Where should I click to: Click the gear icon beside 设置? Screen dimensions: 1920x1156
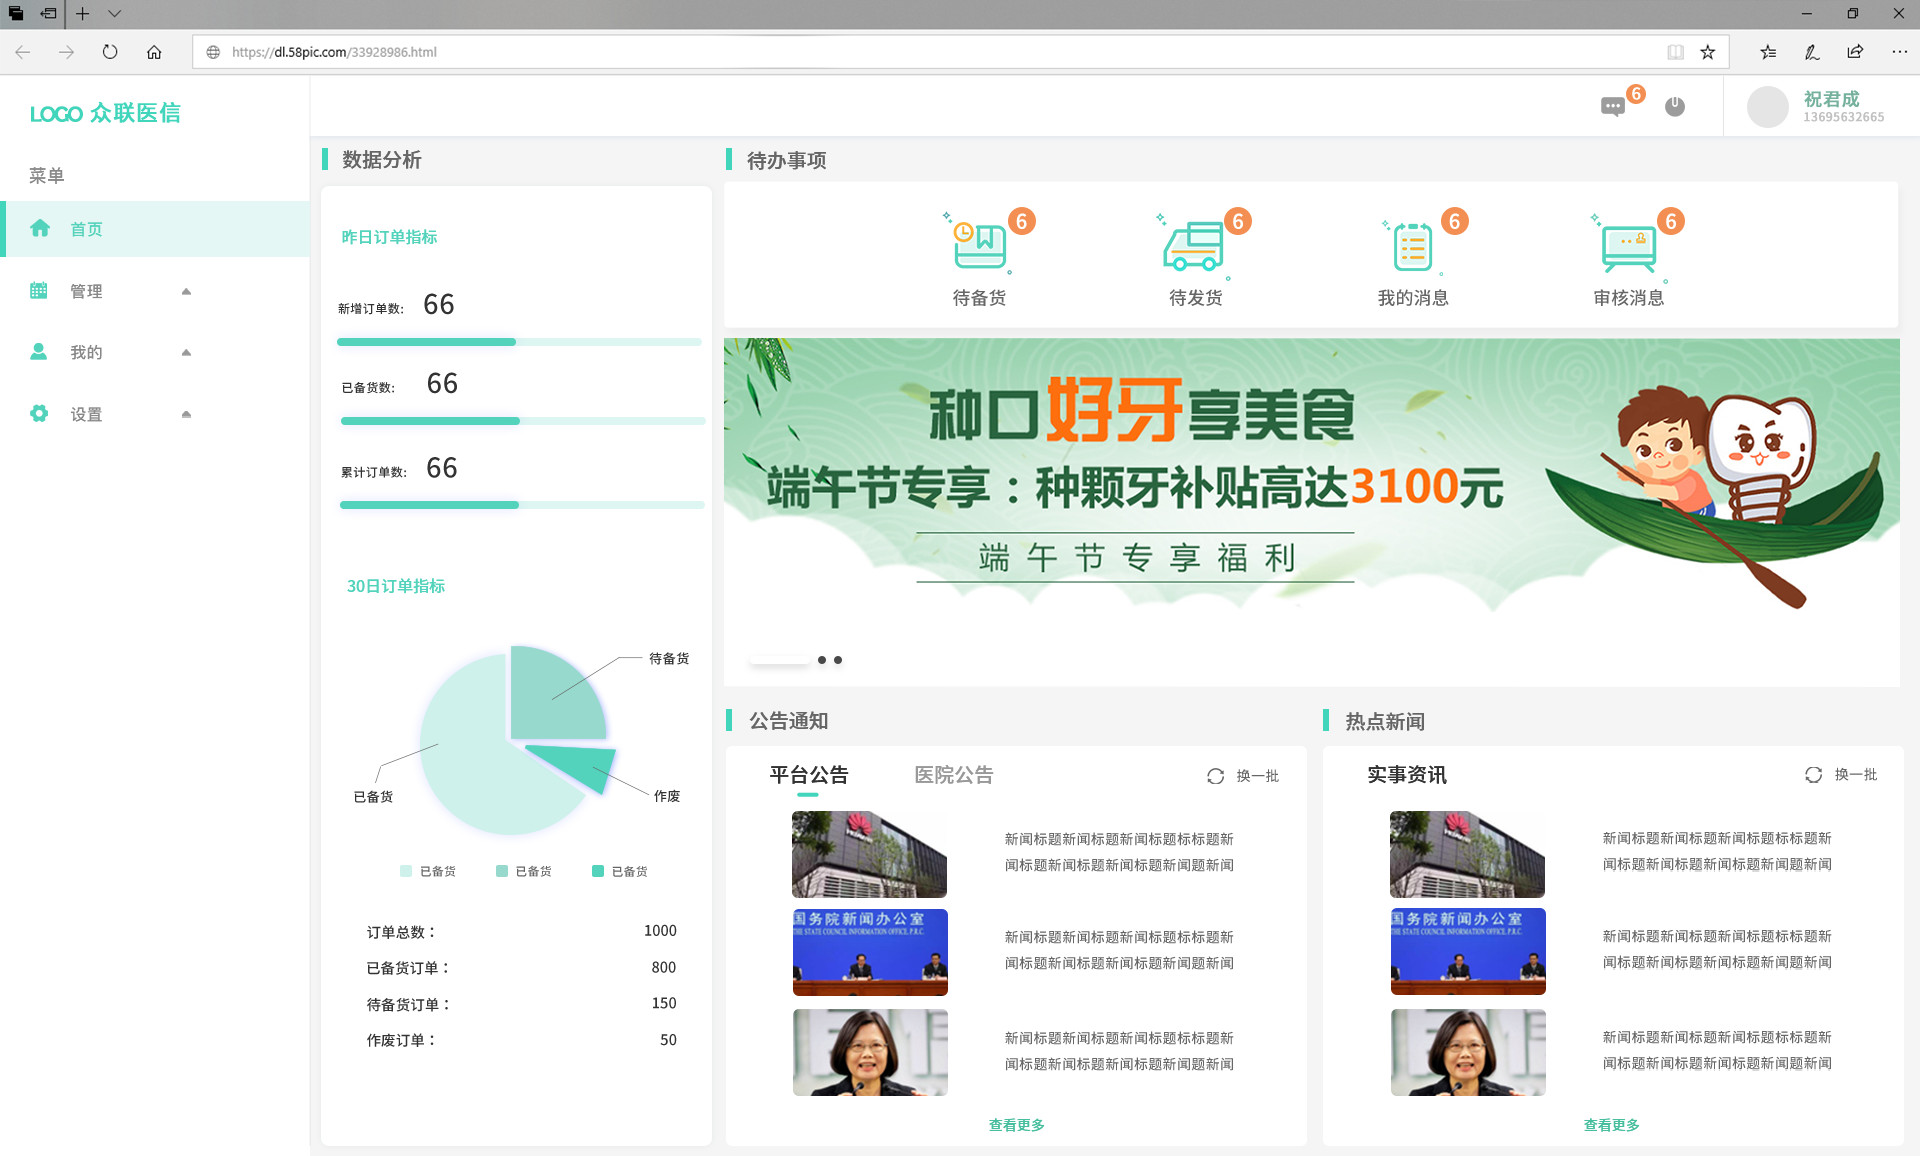[x=39, y=413]
